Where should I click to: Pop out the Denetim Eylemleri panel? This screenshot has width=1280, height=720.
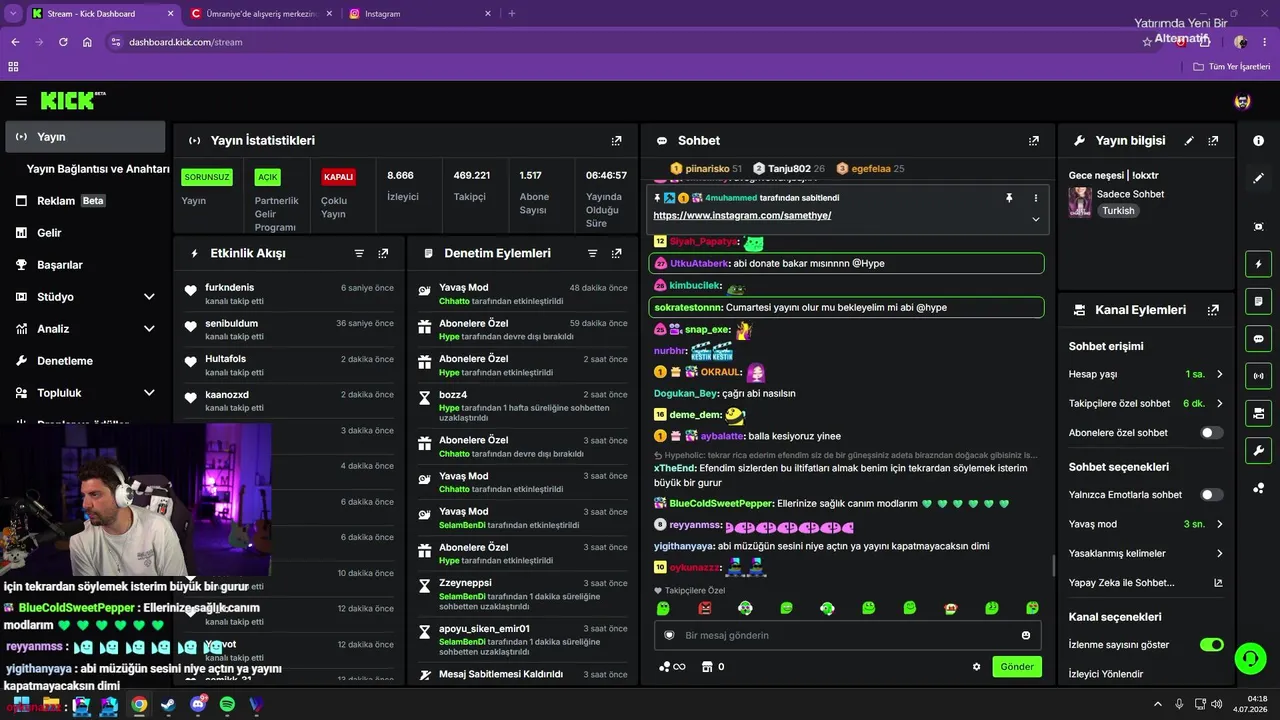(x=617, y=254)
